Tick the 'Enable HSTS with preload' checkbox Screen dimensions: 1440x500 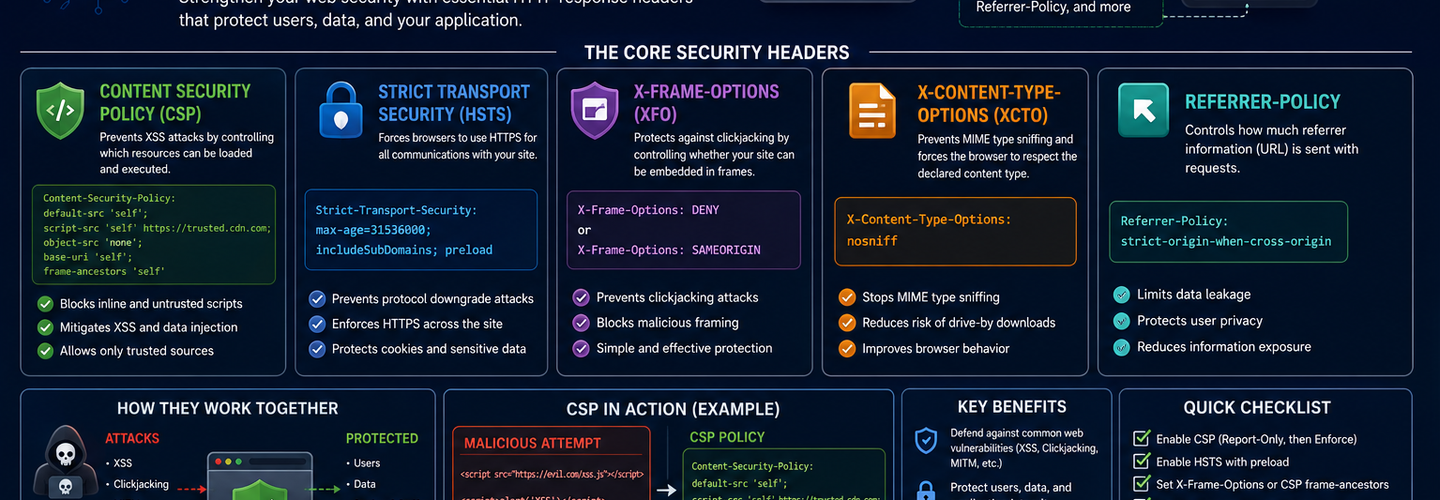[1141, 462]
